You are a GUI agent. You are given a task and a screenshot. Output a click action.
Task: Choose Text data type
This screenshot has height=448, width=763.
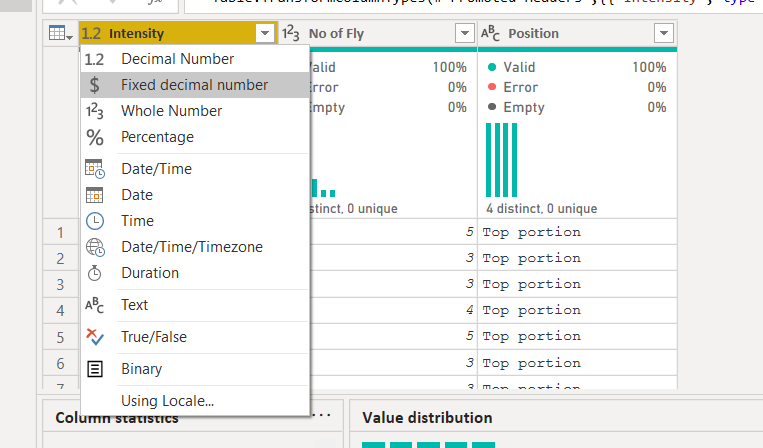pyautogui.click(x=134, y=305)
